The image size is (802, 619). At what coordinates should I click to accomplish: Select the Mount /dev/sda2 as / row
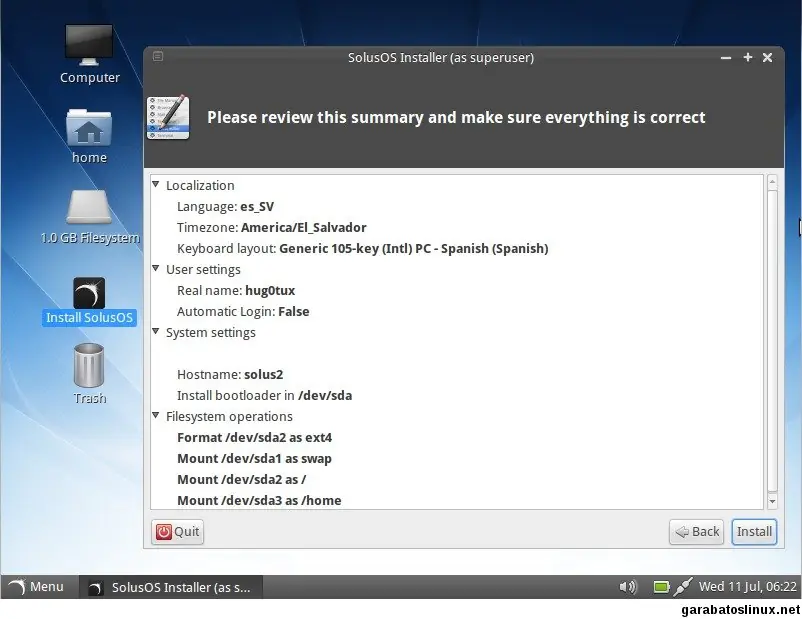[x=456, y=479]
